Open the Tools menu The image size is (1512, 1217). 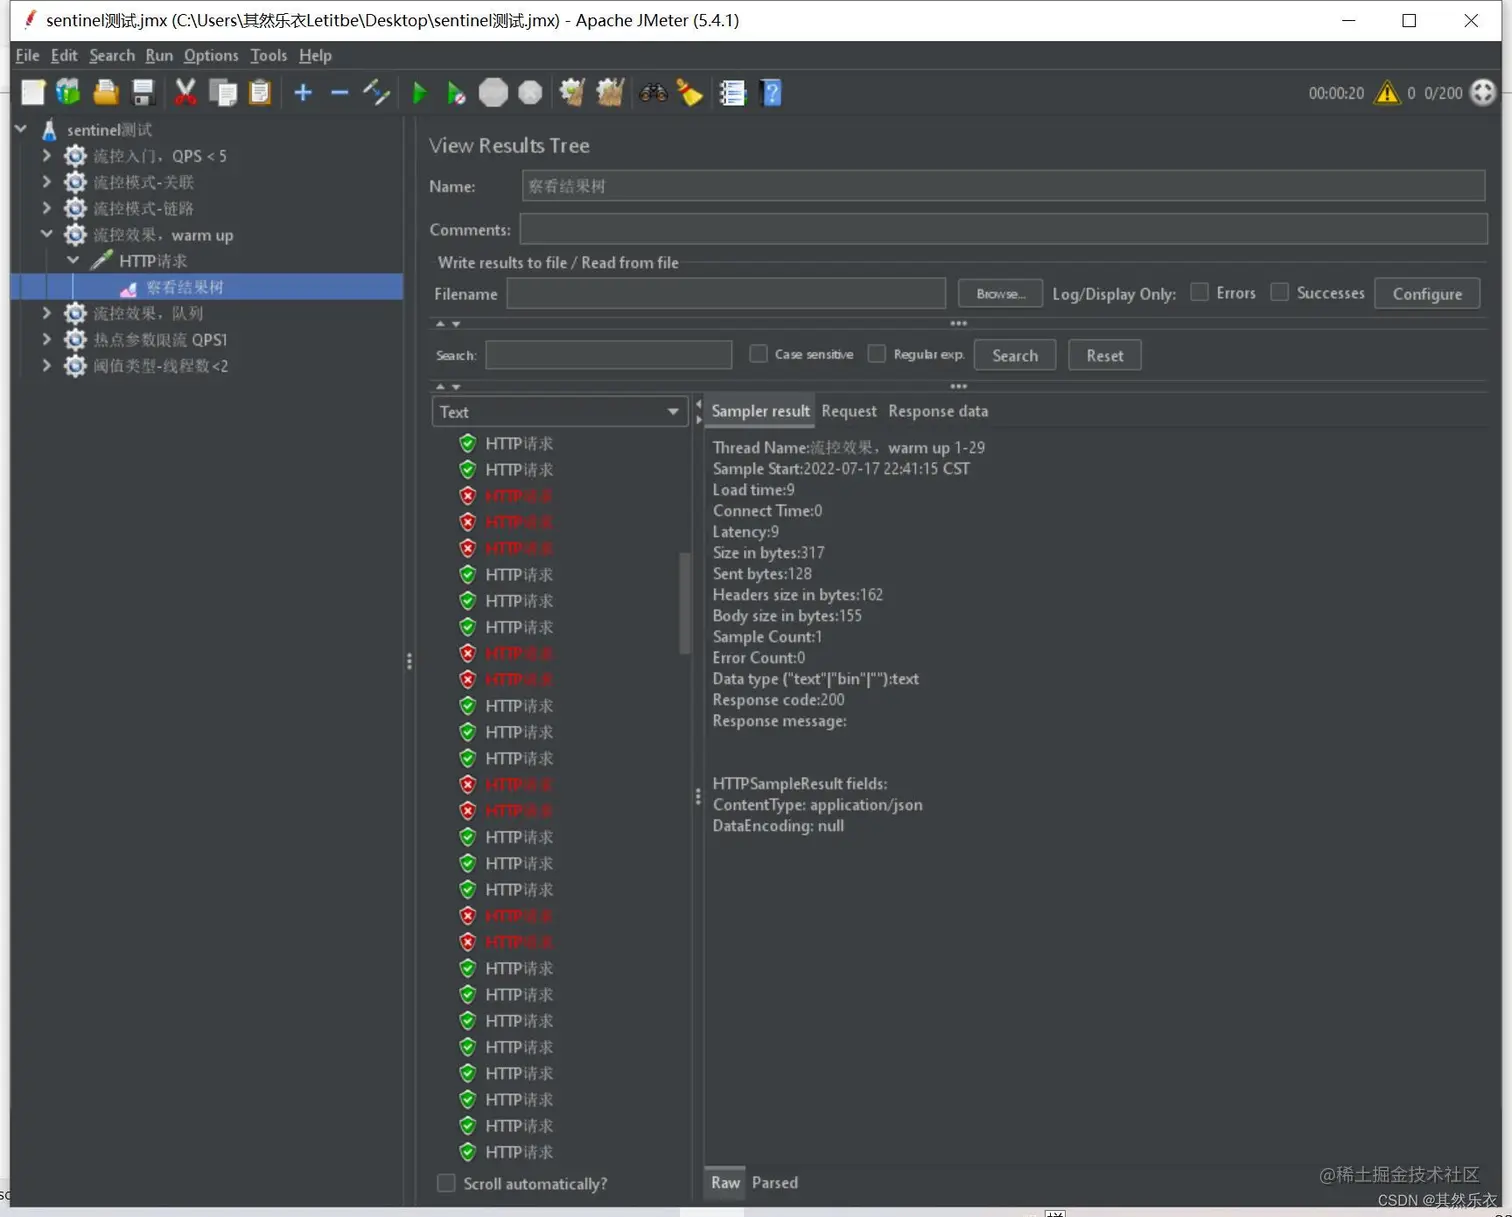coord(268,55)
